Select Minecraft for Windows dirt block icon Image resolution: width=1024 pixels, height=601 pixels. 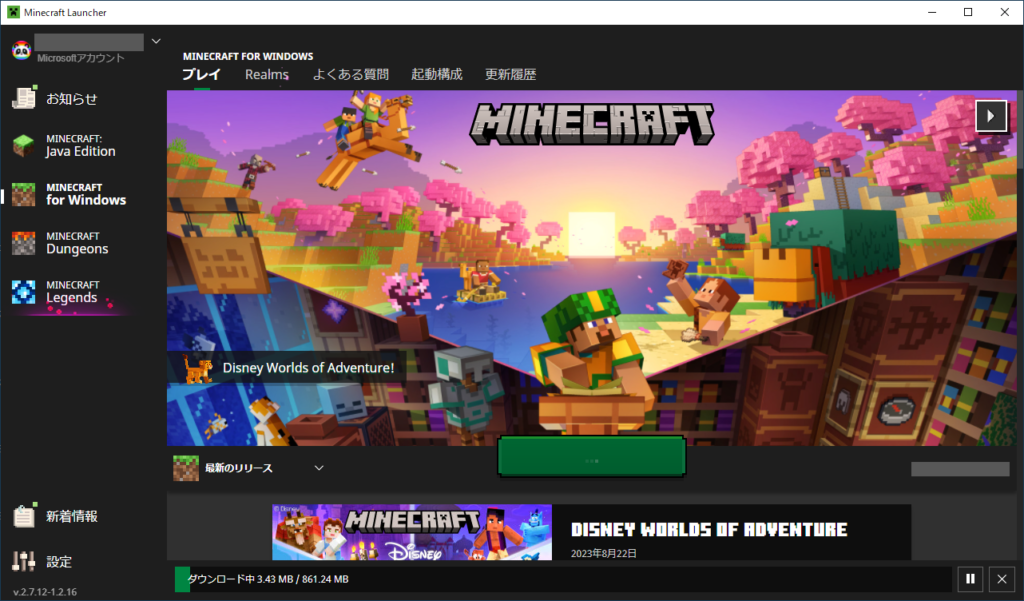[24, 194]
